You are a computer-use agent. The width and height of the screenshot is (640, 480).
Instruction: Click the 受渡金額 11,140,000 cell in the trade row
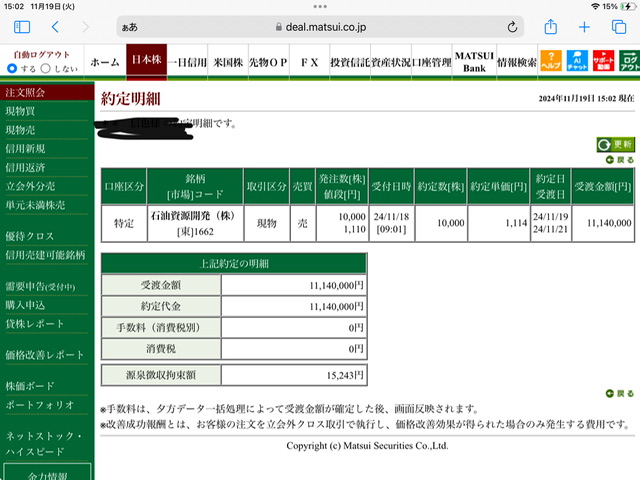pyautogui.click(x=603, y=223)
